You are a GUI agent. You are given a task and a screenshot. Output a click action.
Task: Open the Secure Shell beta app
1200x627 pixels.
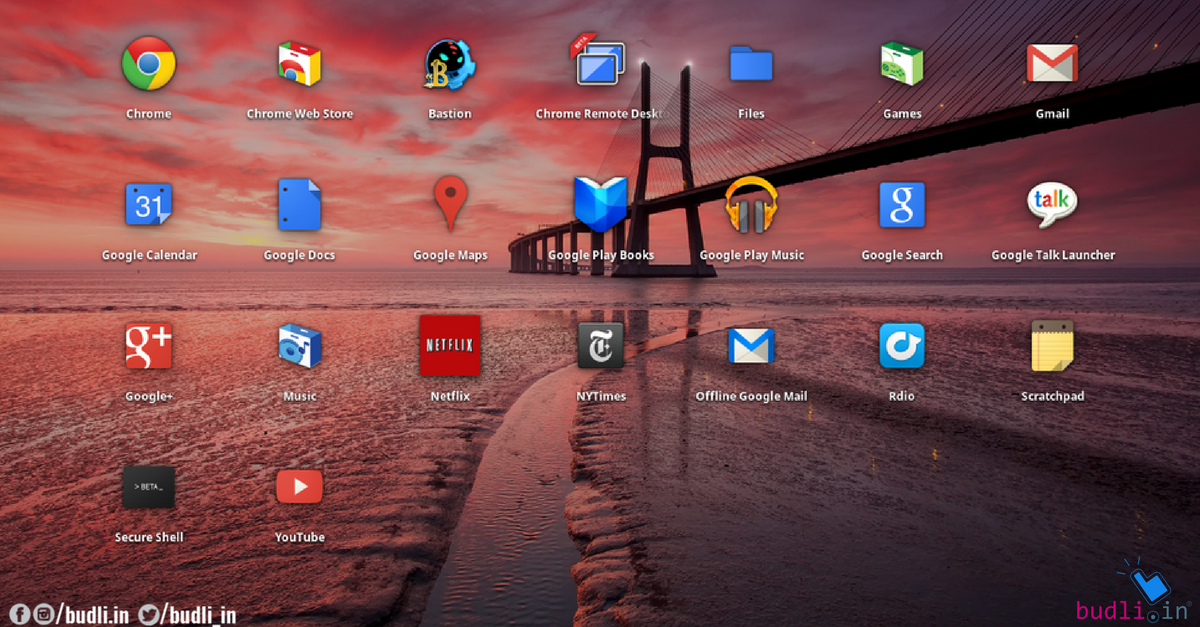pos(148,486)
